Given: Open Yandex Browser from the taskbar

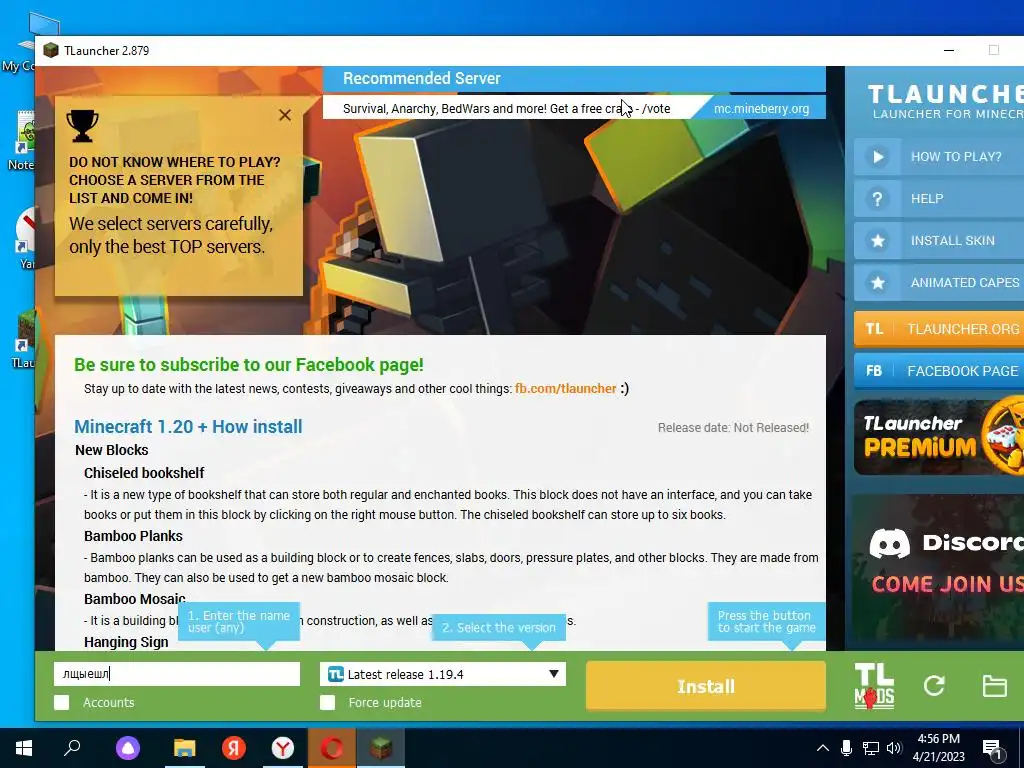Looking at the screenshot, I should (283, 748).
